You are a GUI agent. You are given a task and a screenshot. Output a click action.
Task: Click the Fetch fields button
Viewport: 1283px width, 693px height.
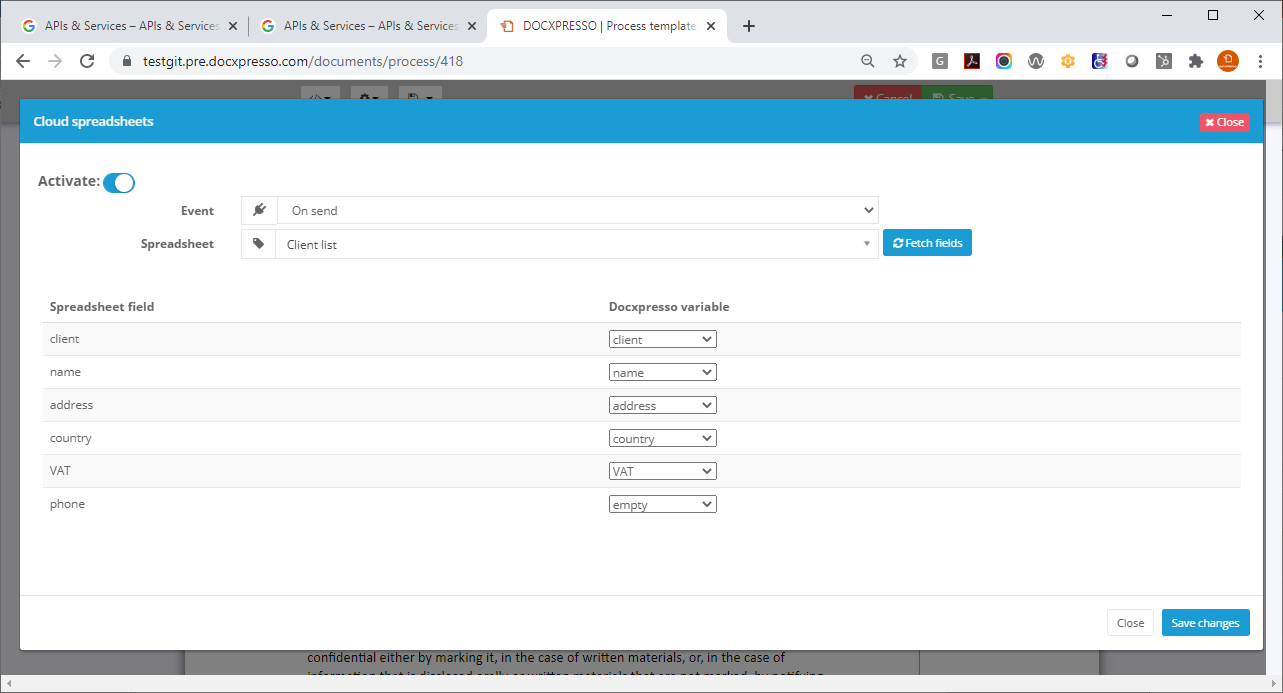coord(927,243)
